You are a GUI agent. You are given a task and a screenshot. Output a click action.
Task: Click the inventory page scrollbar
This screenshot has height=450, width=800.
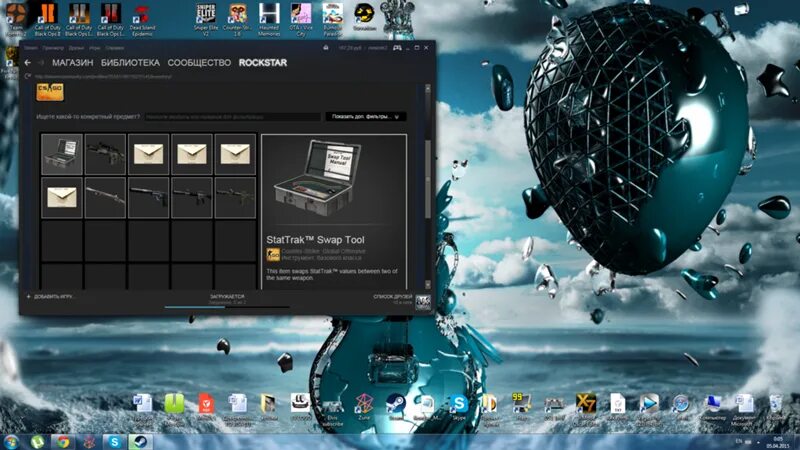[x=428, y=179]
